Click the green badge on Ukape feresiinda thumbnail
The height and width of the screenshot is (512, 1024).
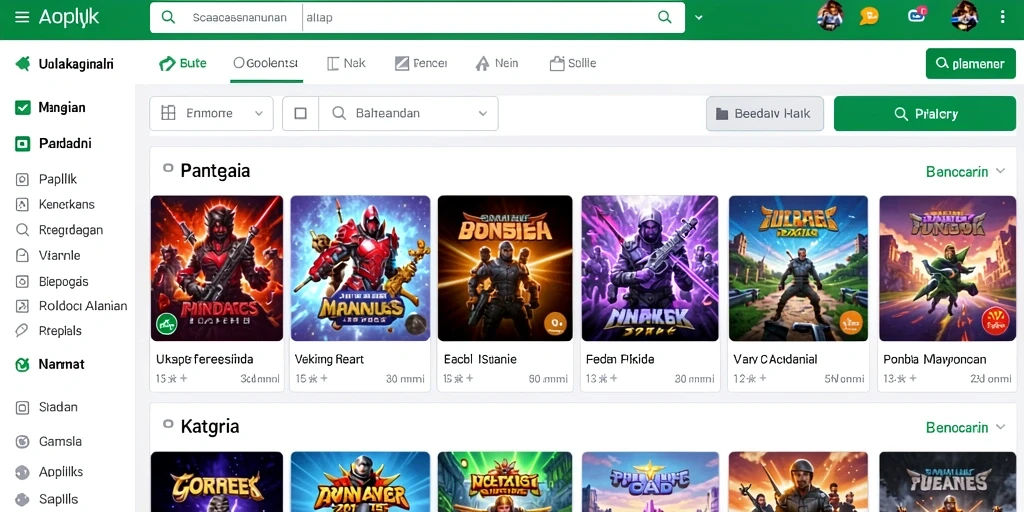[x=167, y=324]
